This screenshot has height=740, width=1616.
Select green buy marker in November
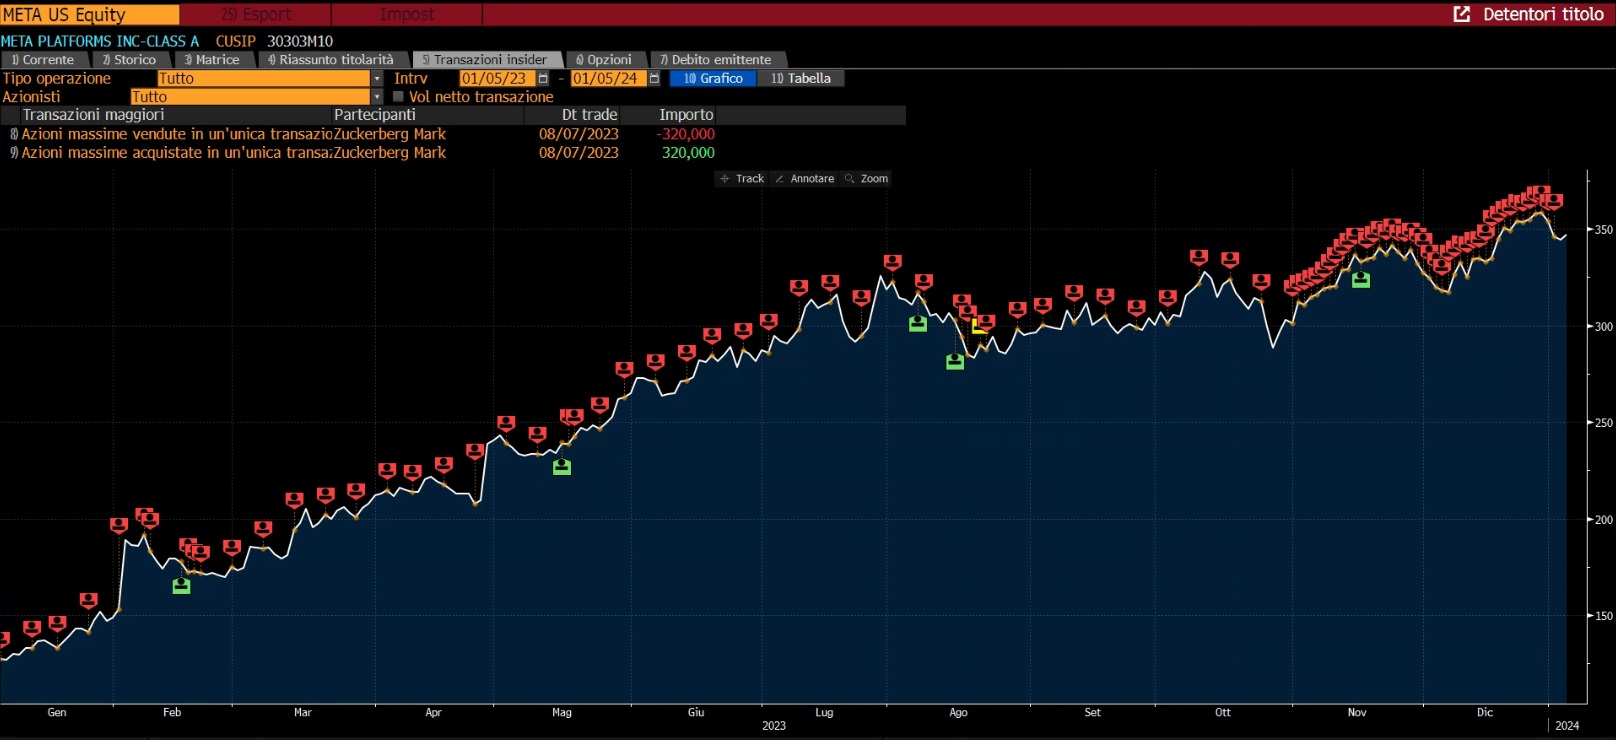1361,280
